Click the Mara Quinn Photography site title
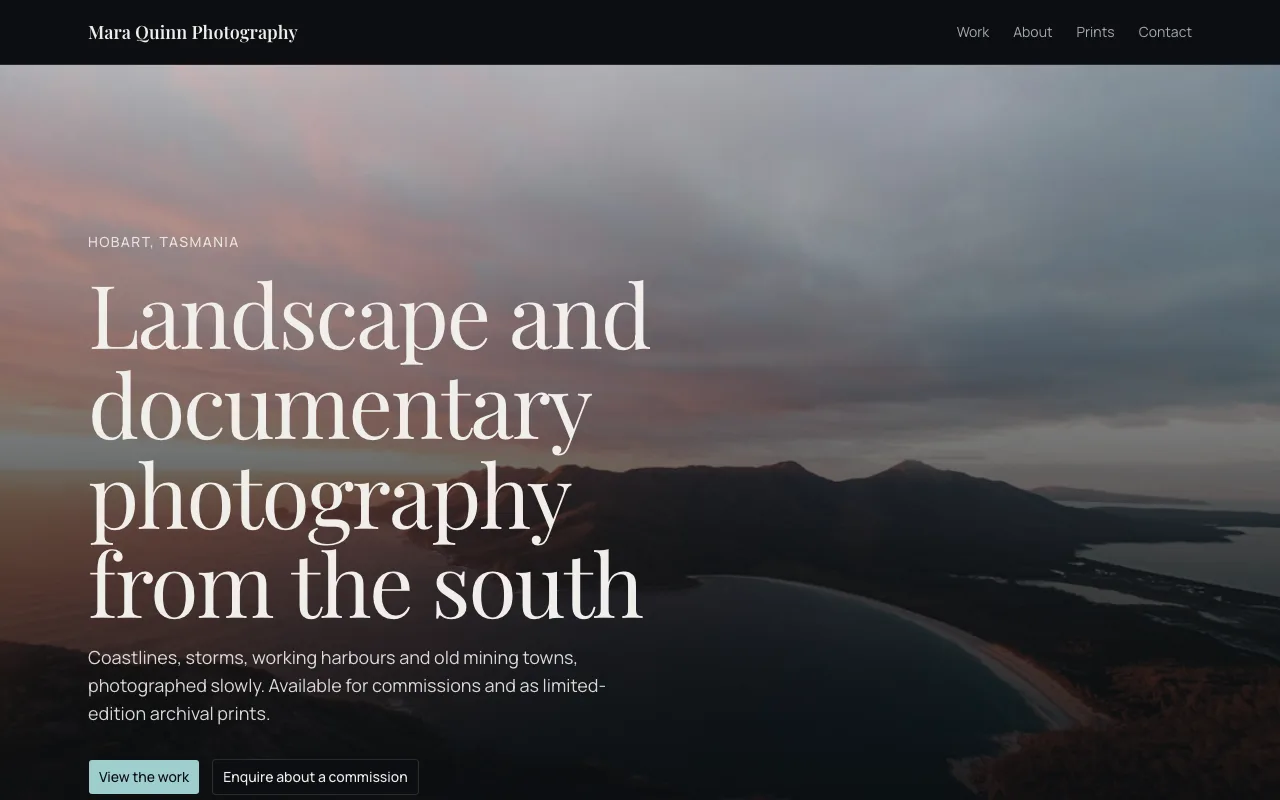The image size is (1280, 800). [x=193, y=32]
